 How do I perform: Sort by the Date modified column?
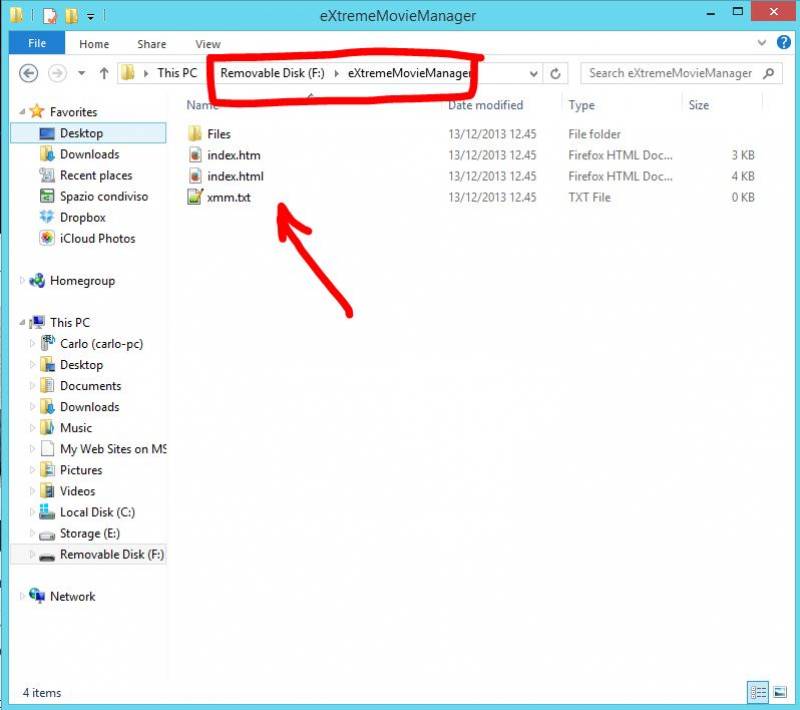485,105
